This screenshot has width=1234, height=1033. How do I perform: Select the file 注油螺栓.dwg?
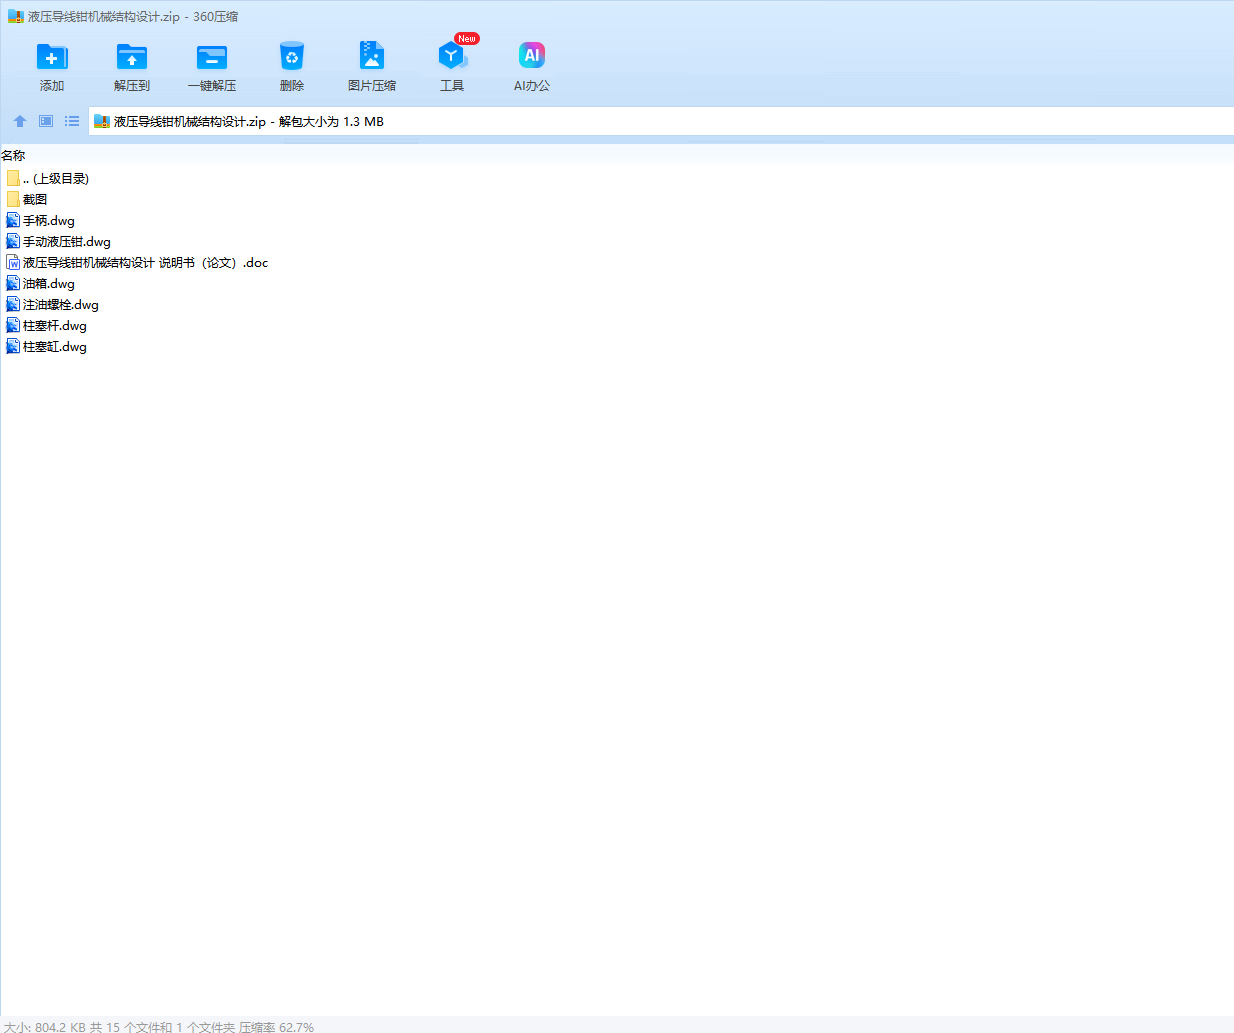tap(52, 304)
